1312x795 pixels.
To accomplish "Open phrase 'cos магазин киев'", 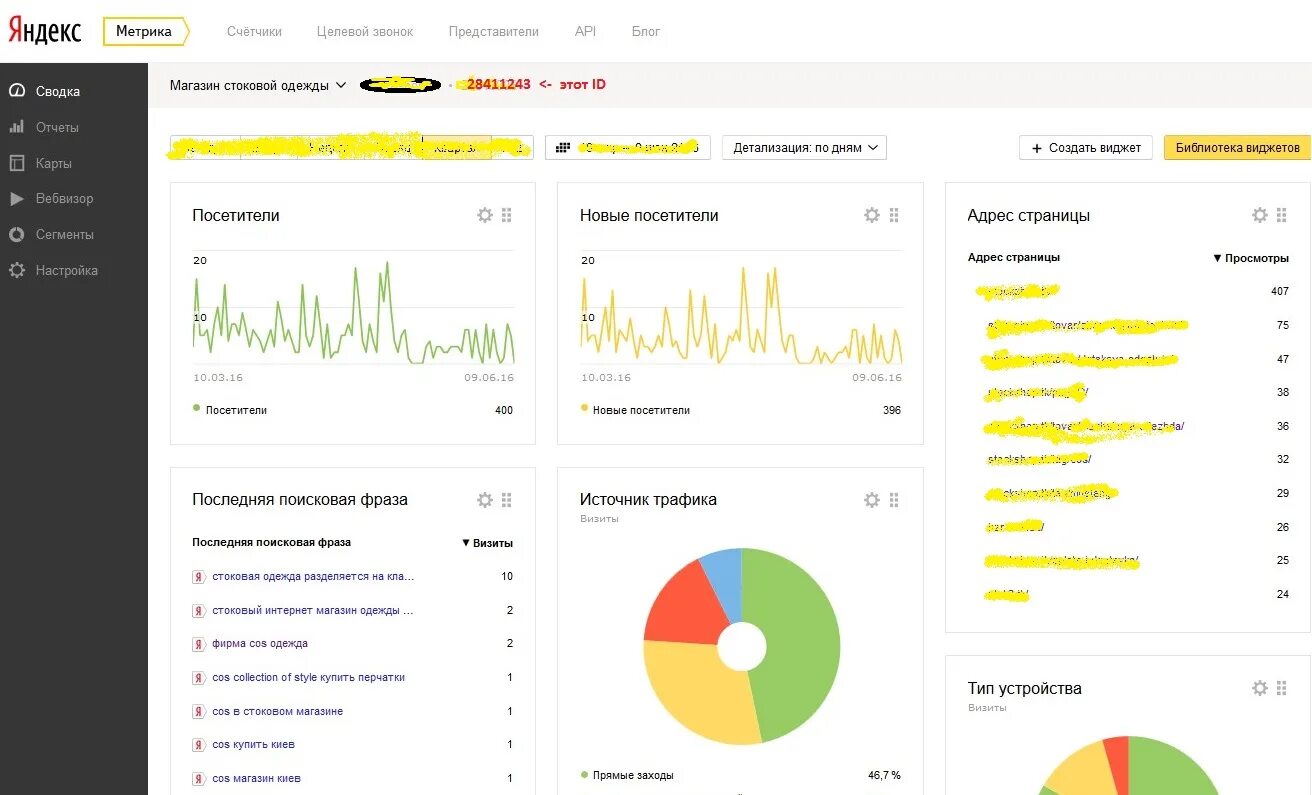I will tap(256, 778).
